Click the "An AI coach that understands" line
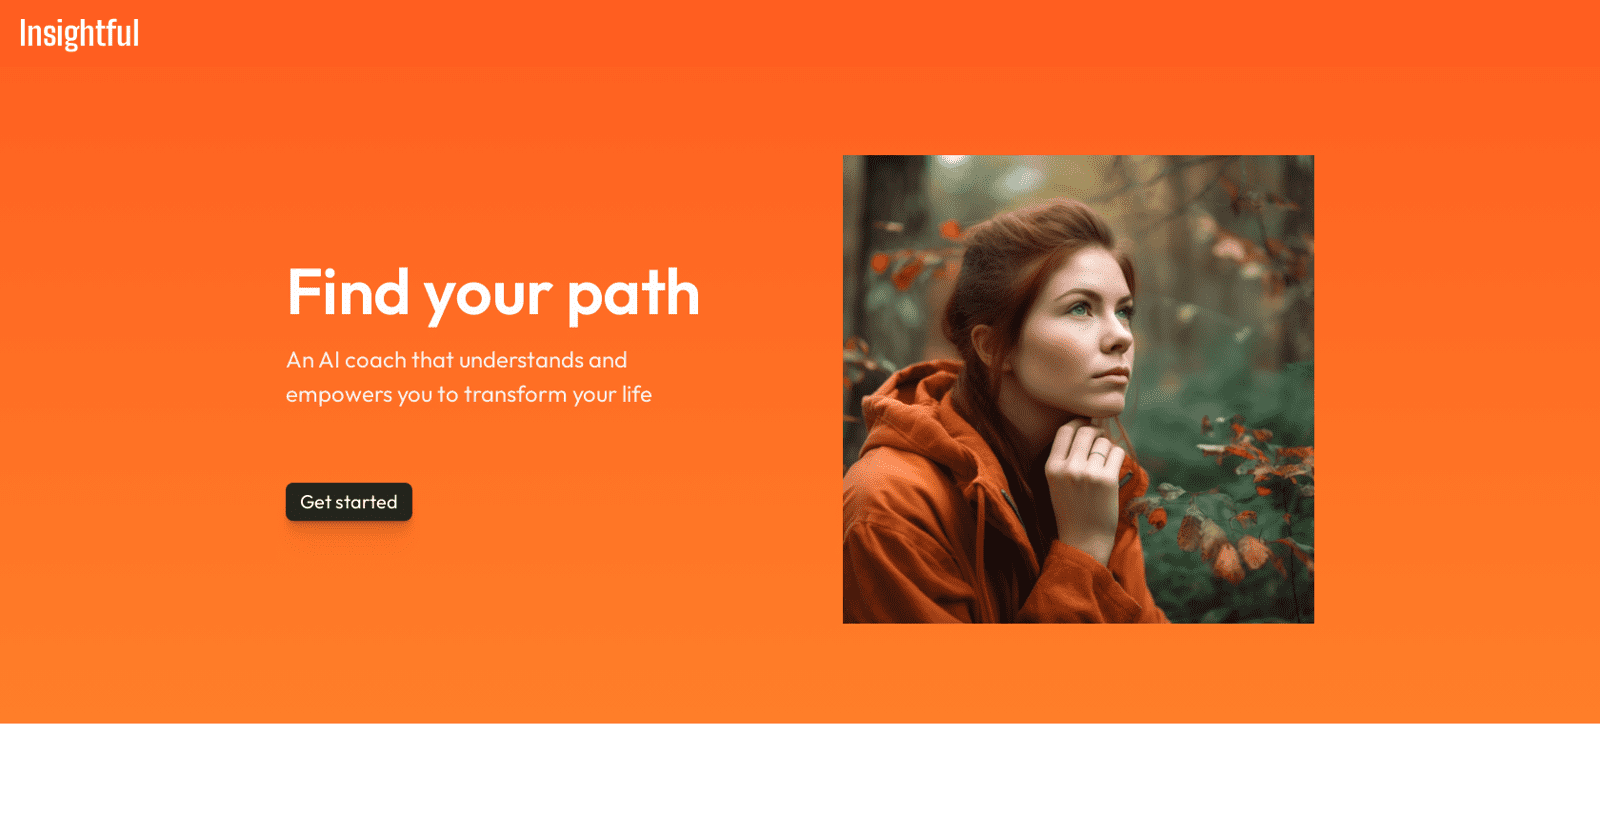 [x=456, y=360]
